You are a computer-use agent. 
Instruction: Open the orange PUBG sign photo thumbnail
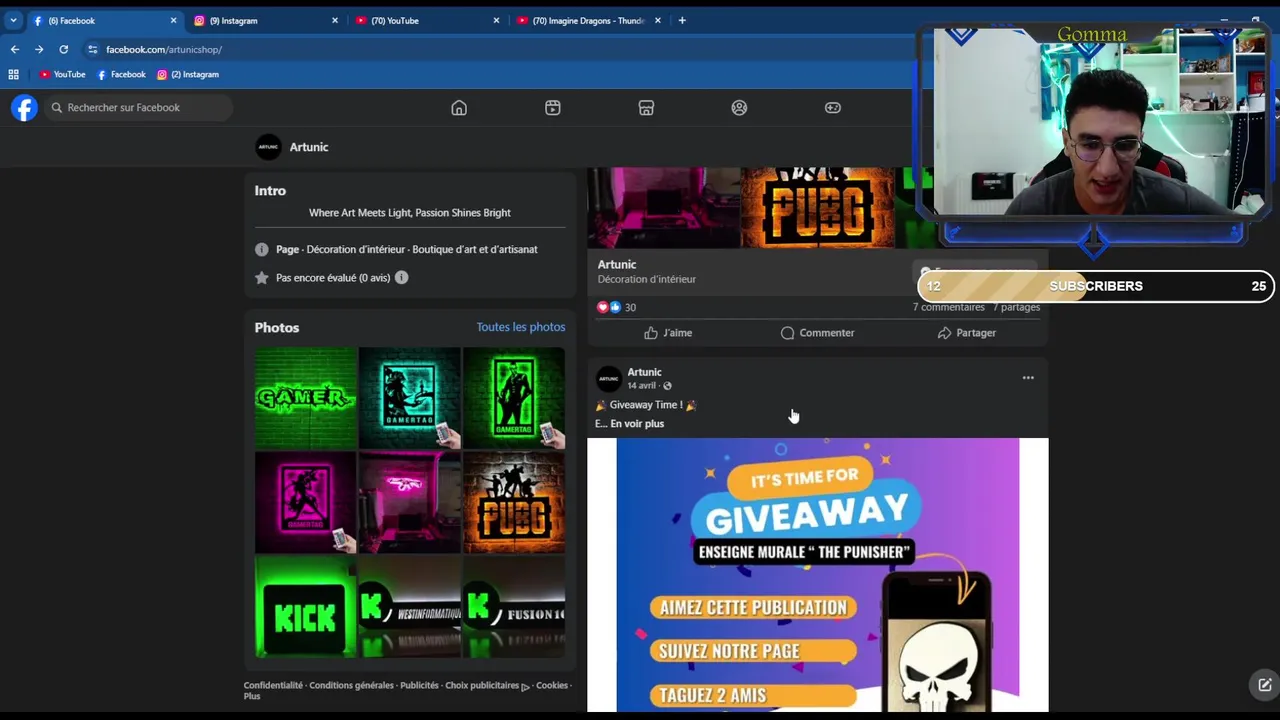click(514, 502)
